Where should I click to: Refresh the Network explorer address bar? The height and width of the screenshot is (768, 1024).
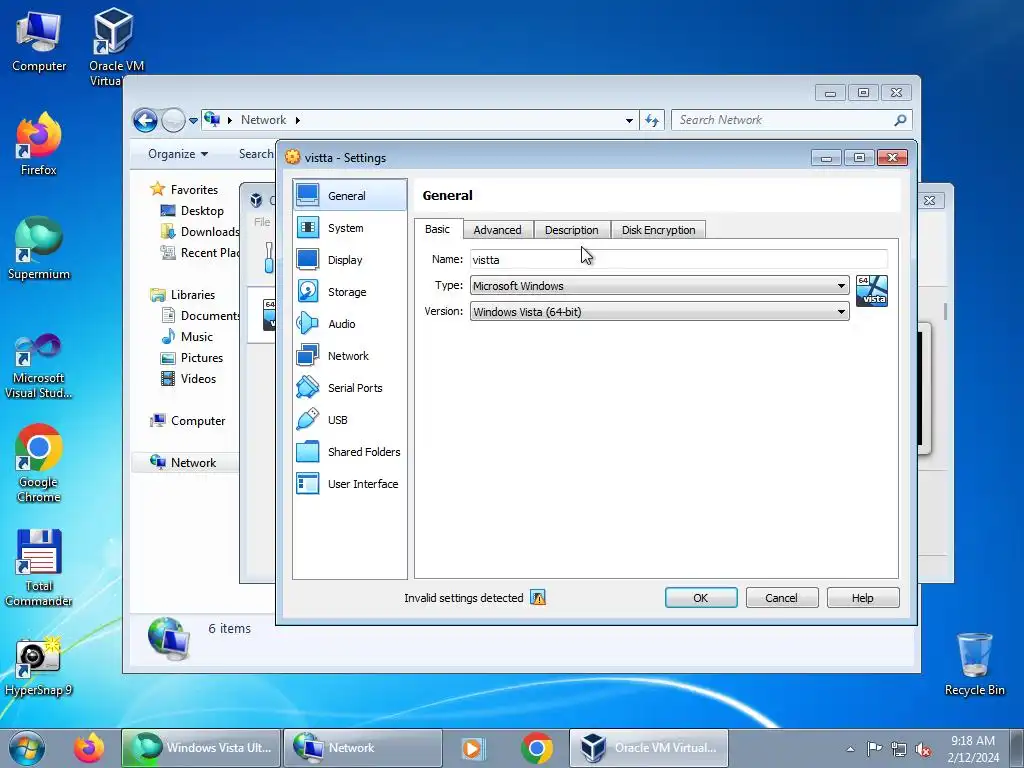point(652,120)
